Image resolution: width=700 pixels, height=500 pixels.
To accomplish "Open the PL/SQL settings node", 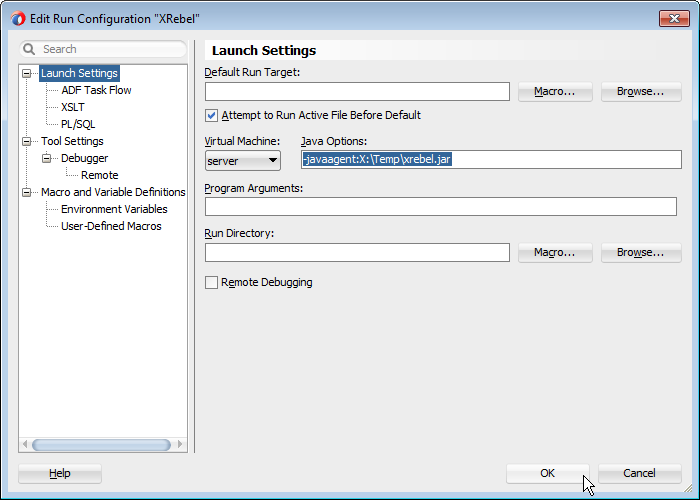I will (x=78, y=124).
